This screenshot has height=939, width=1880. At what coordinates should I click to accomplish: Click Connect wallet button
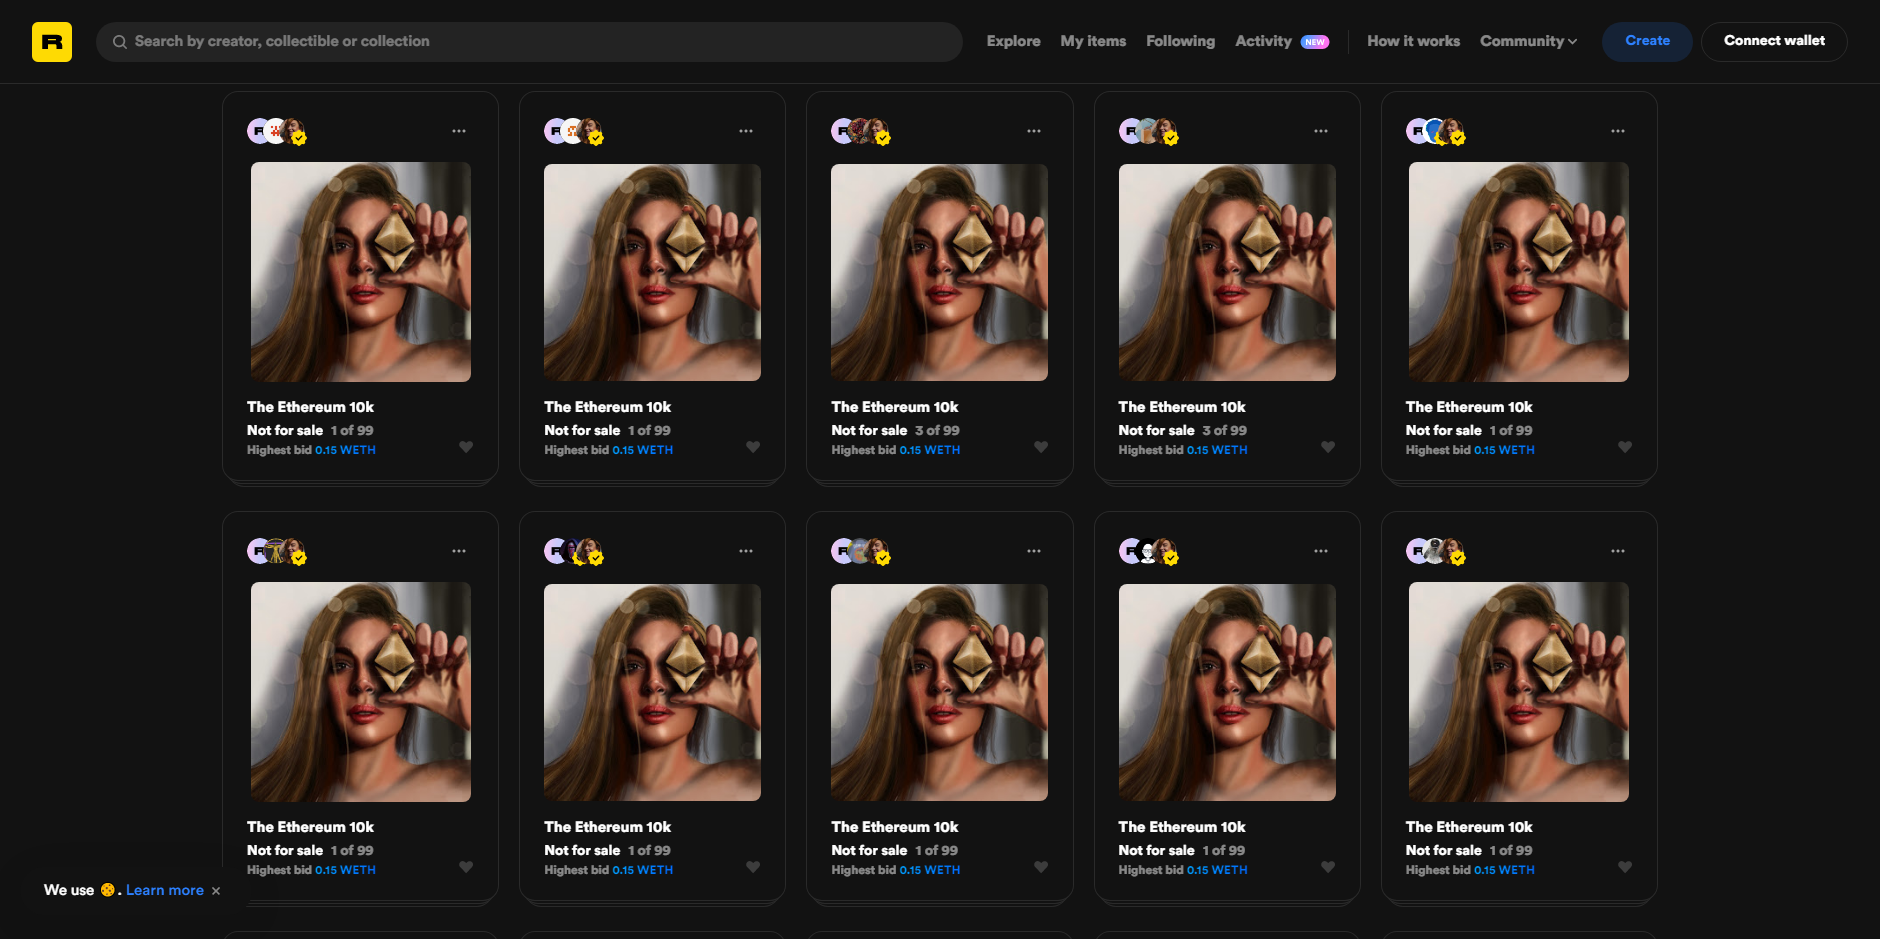[x=1774, y=41]
